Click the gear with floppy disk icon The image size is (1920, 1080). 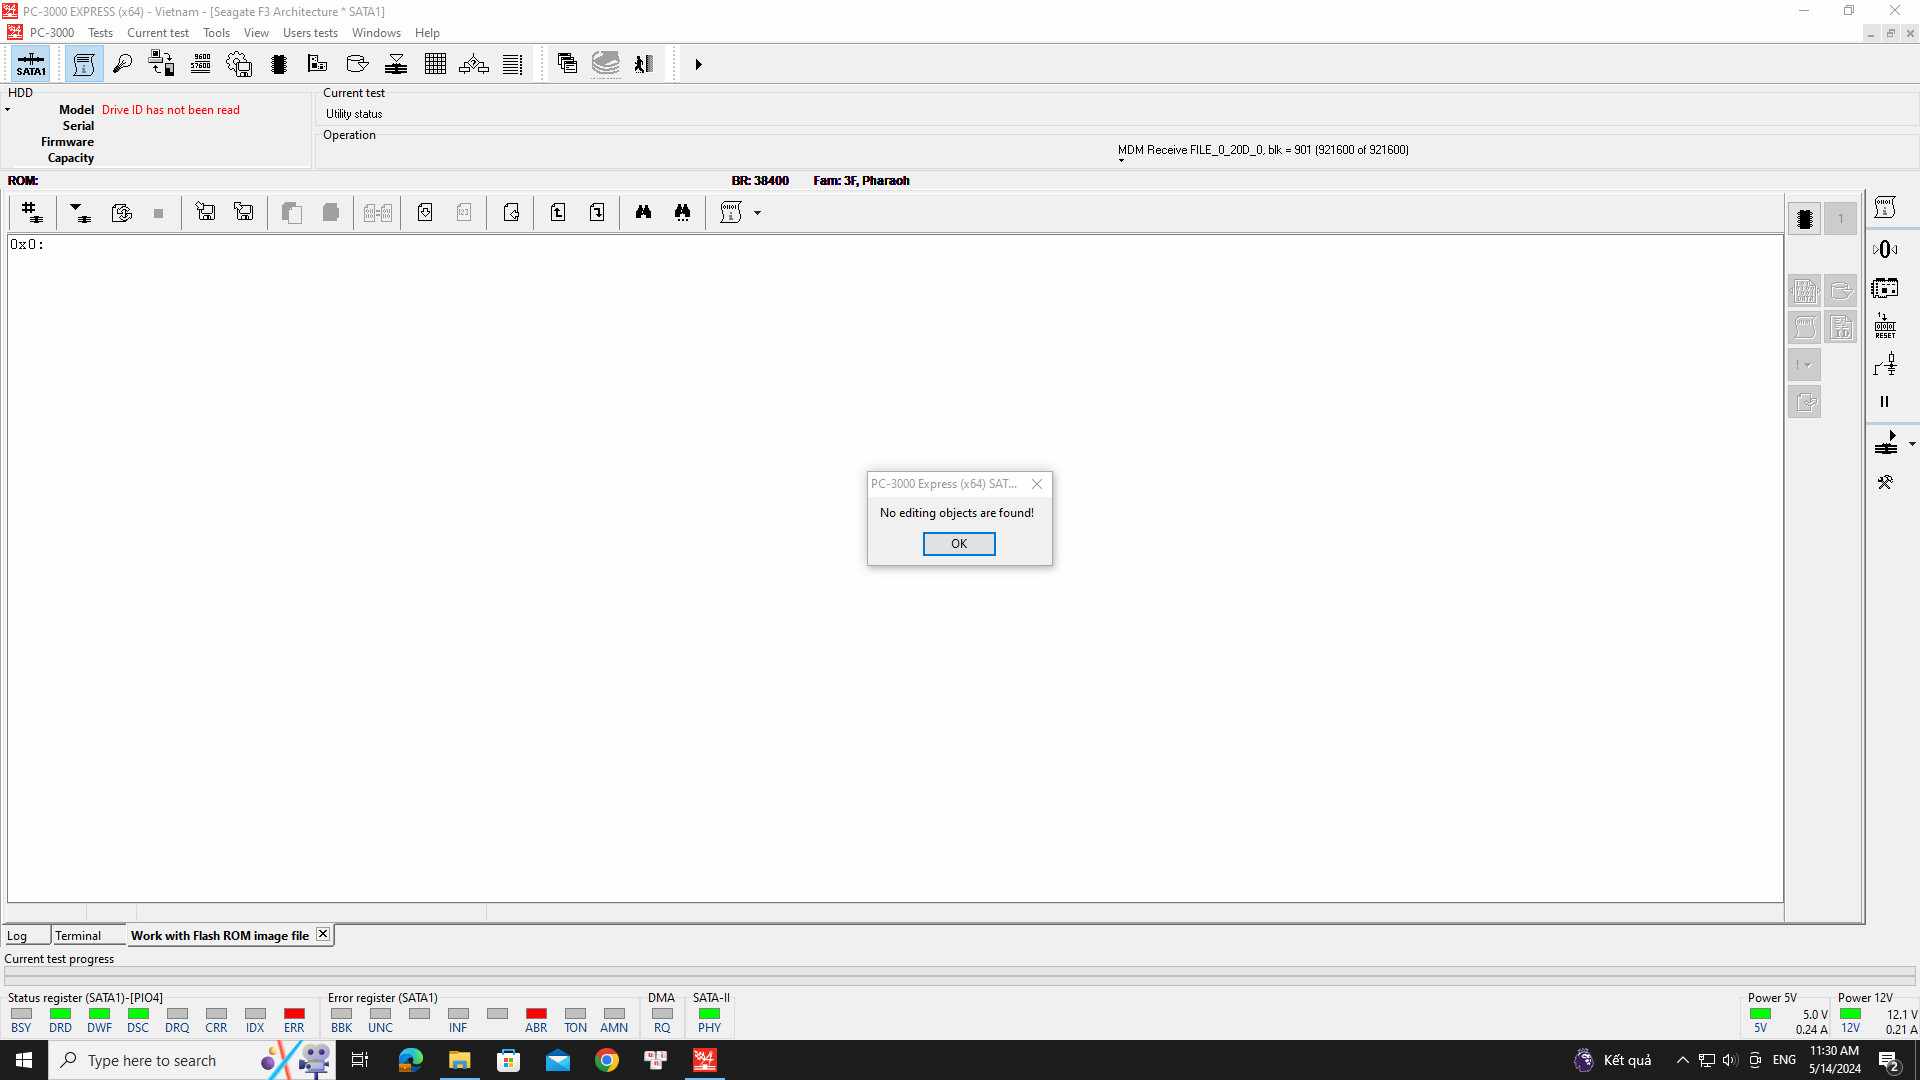pos(240,65)
